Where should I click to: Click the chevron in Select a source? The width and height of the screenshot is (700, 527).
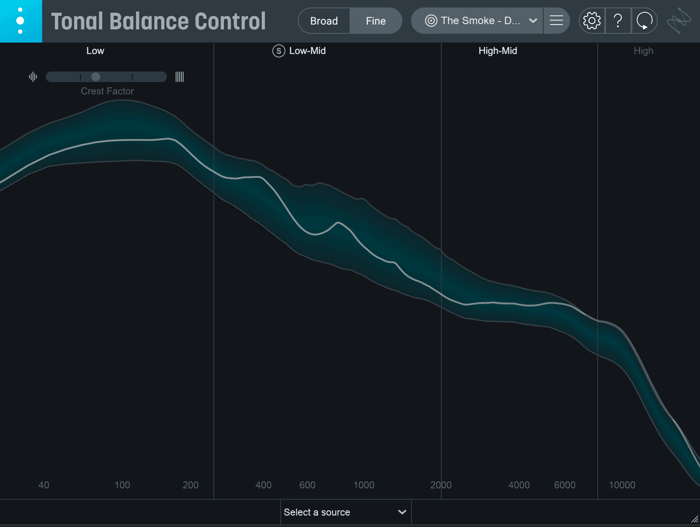coord(402,512)
